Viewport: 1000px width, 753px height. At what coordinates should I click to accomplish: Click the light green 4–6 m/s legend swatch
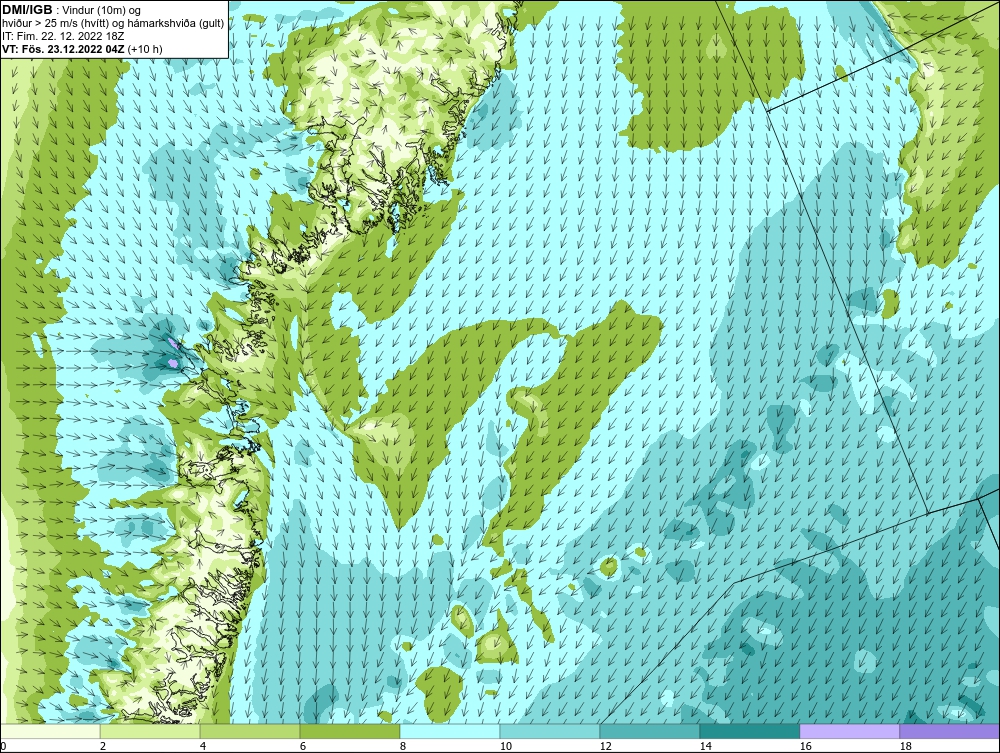(x=250, y=731)
